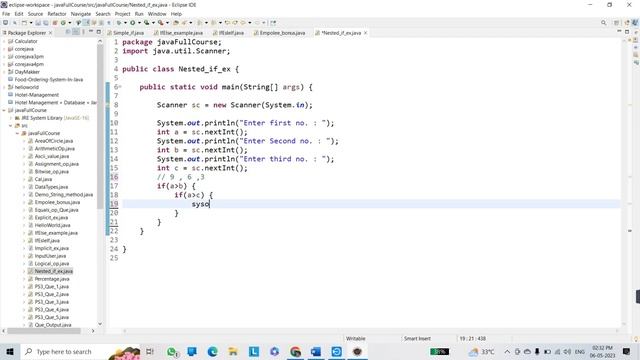The height and width of the screenshot is (360, 640).
Task: Click the toolbar search magnifier icon
Action: tap(603, 23)
